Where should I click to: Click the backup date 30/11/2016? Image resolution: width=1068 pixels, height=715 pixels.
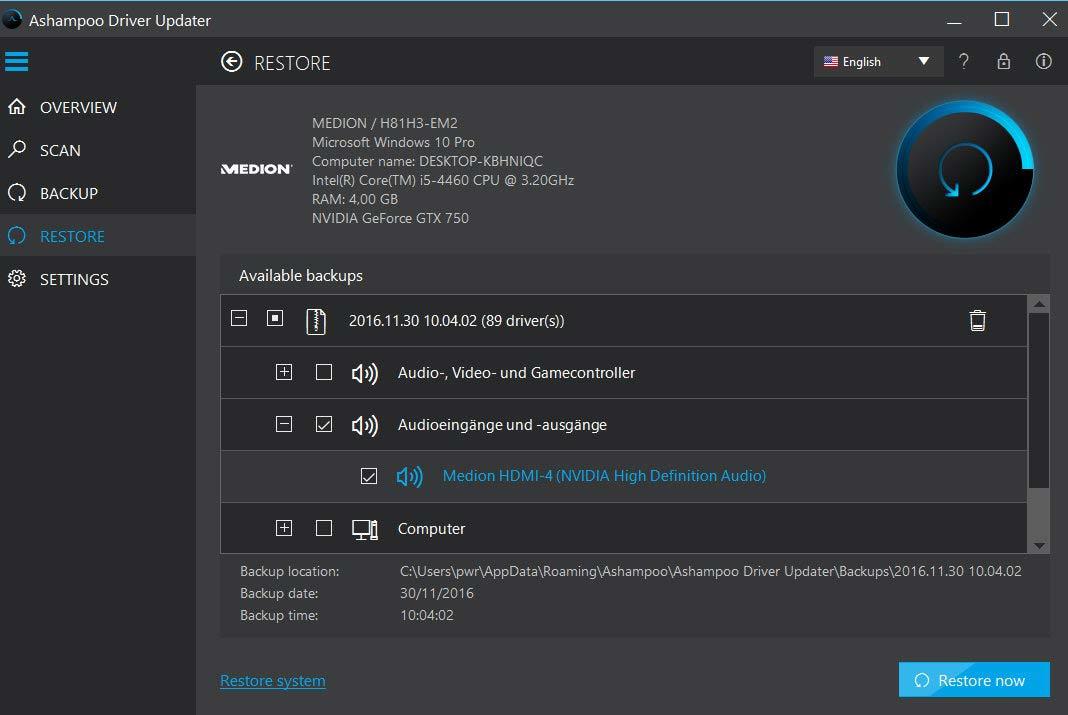(x=437, y=593)
